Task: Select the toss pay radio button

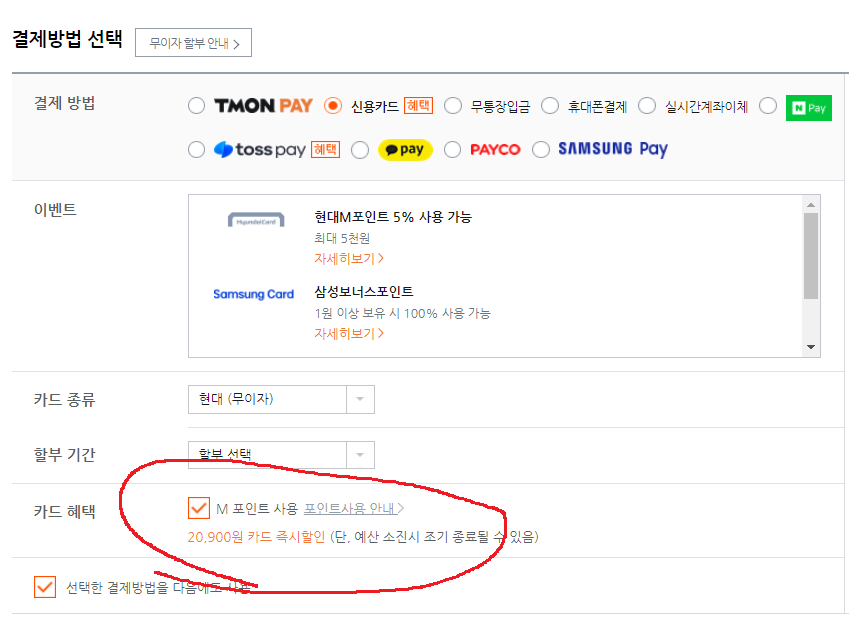Action: (x=197, y=149)
